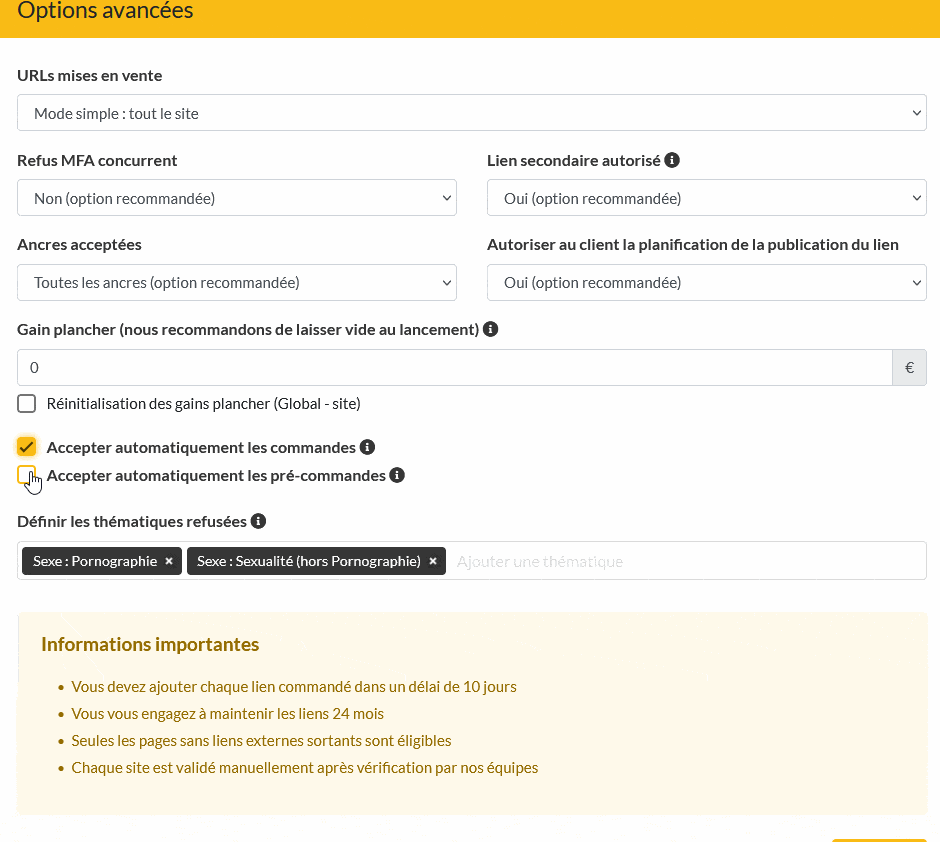This screenshot has height=842, width=940.
Task: Remove the Sexualité (hors Pornographie) tag
Action: [x=433, y=561]
